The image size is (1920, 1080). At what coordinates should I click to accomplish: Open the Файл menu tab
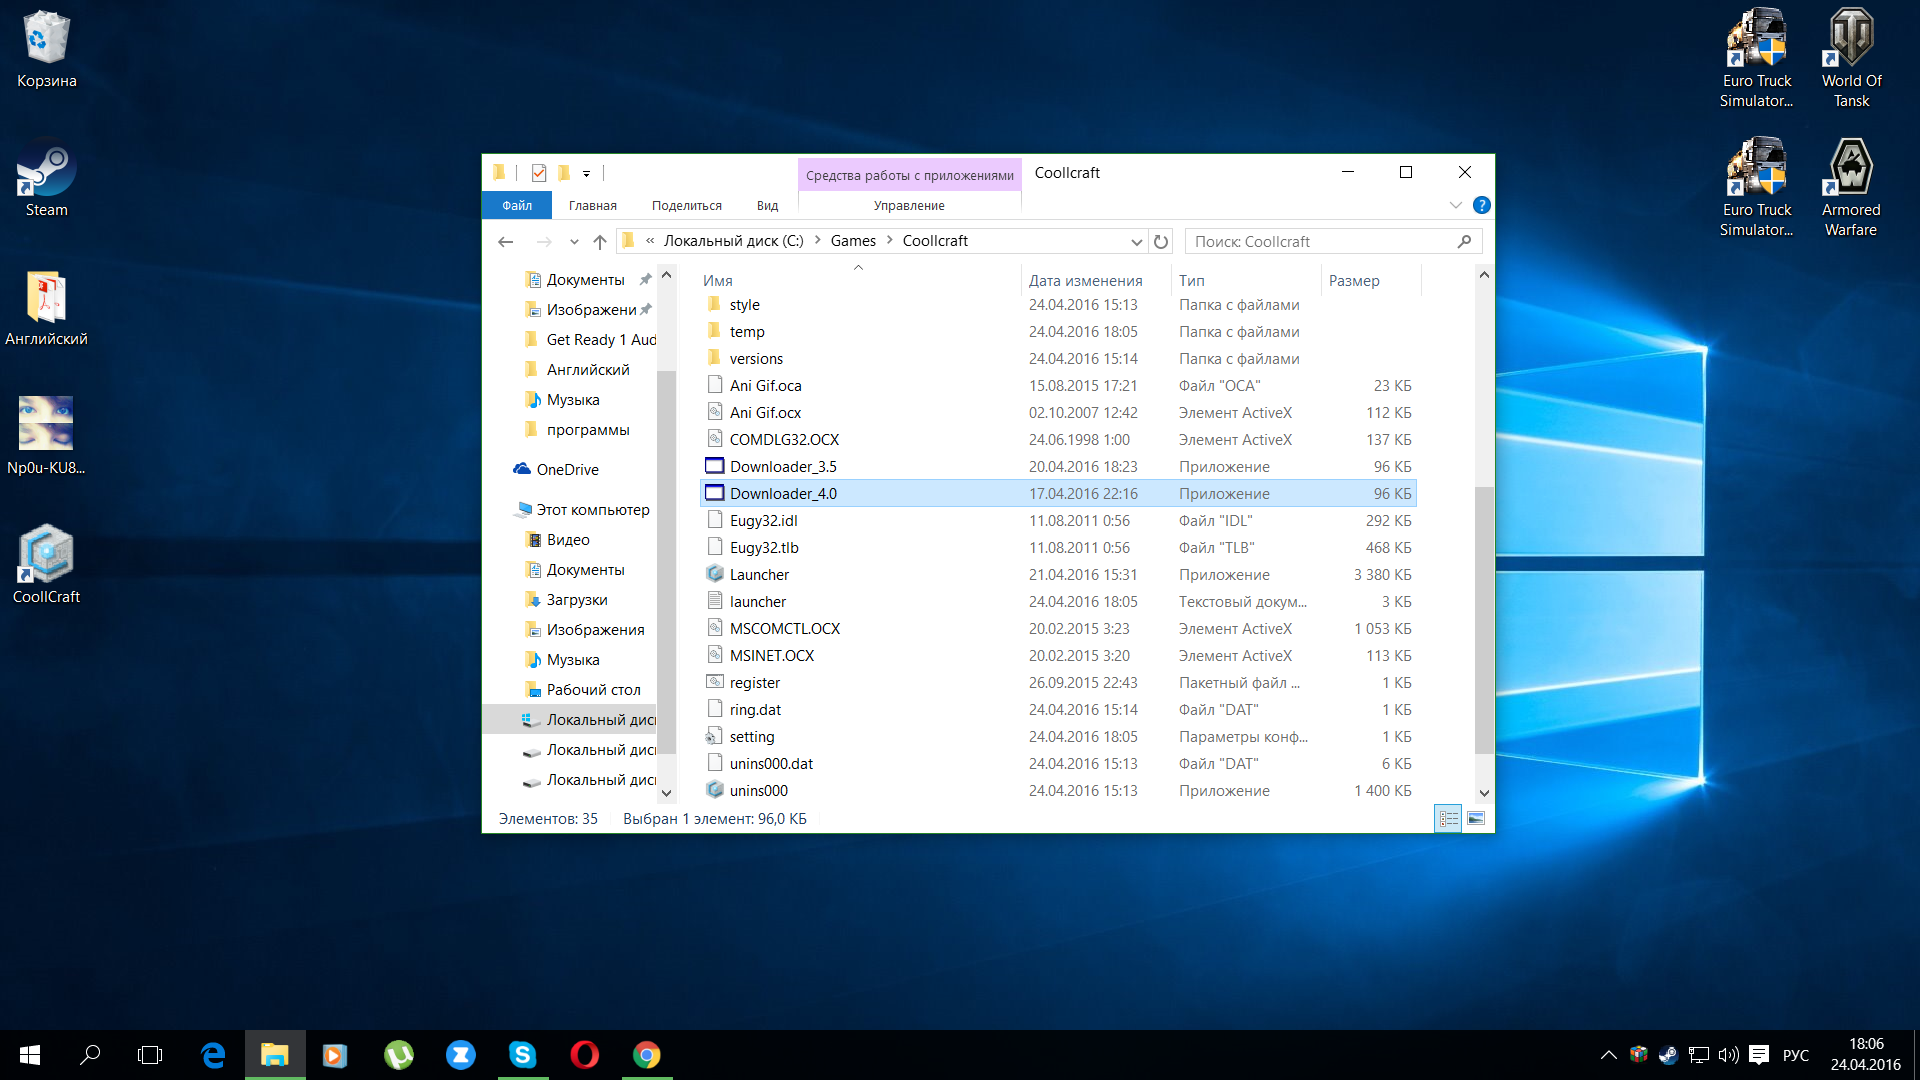(517, 205)
